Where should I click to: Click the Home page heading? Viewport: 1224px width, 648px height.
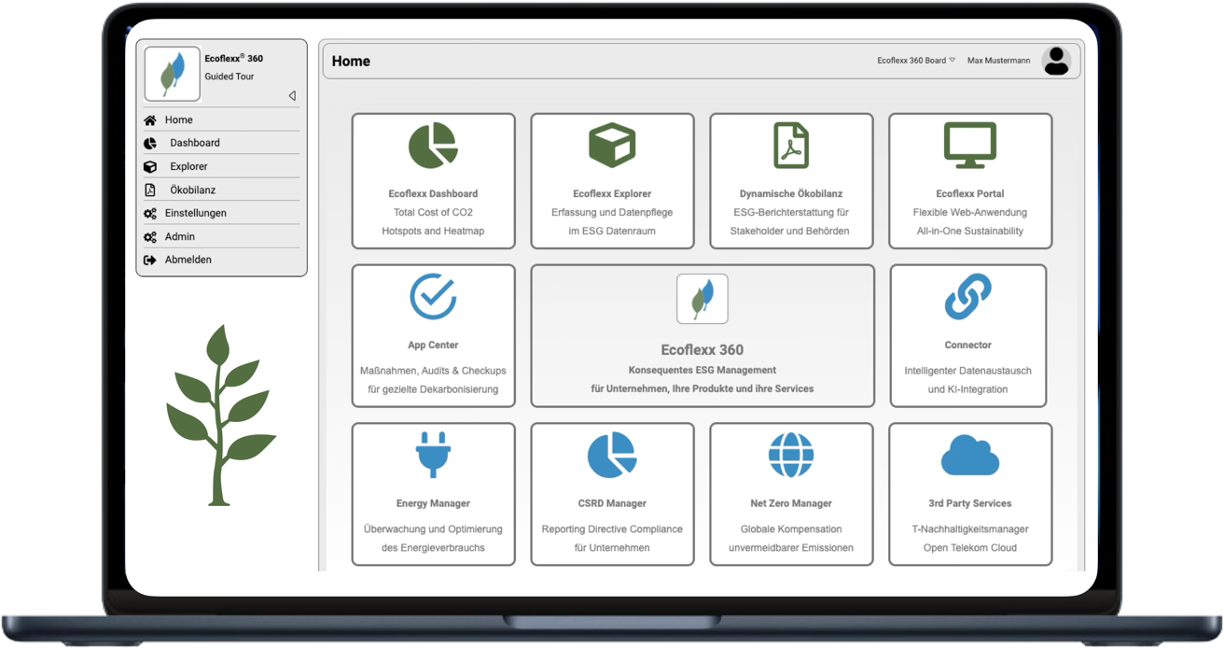click(351, 61)
